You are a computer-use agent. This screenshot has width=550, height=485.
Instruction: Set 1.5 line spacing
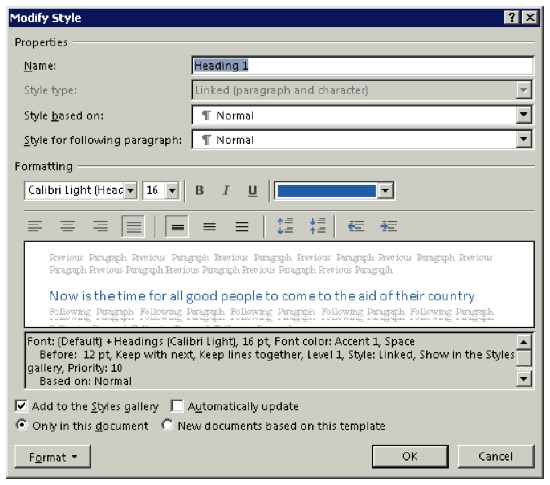(x=209, y=226)
